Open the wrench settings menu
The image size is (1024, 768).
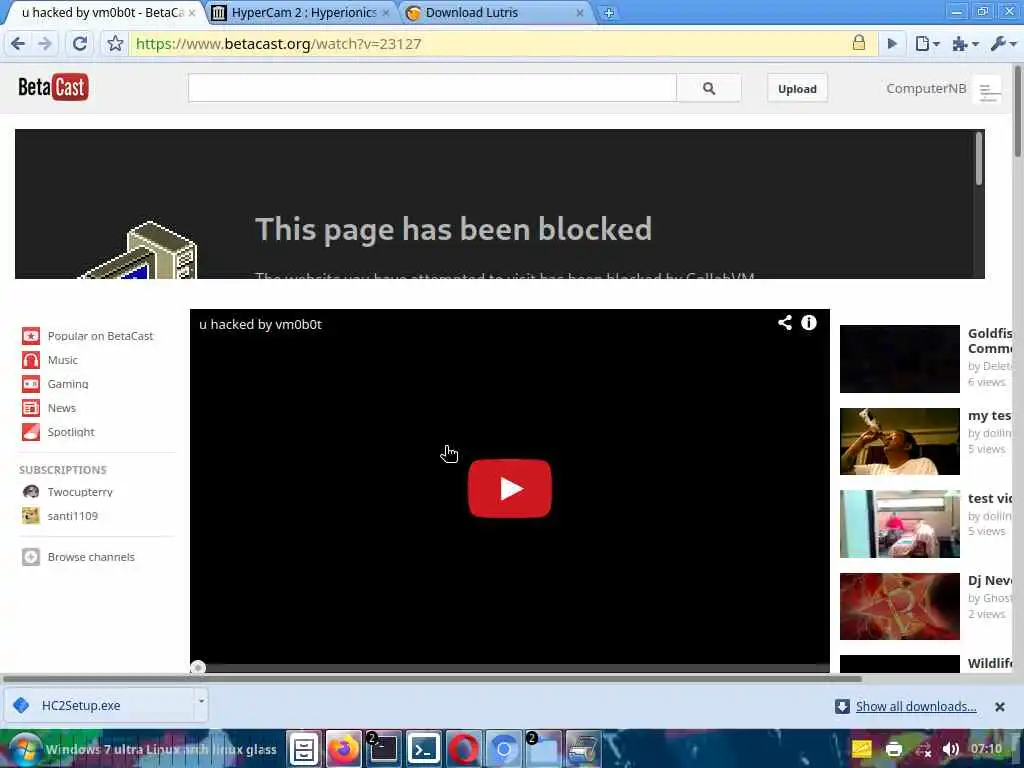pos(1003,44)
